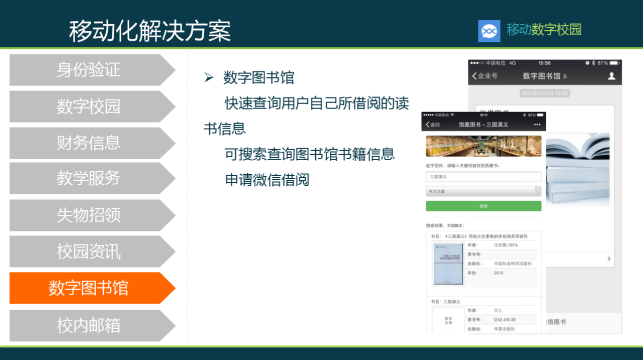Open the 中文文献 dropdown selector

(x=483, y=191)
